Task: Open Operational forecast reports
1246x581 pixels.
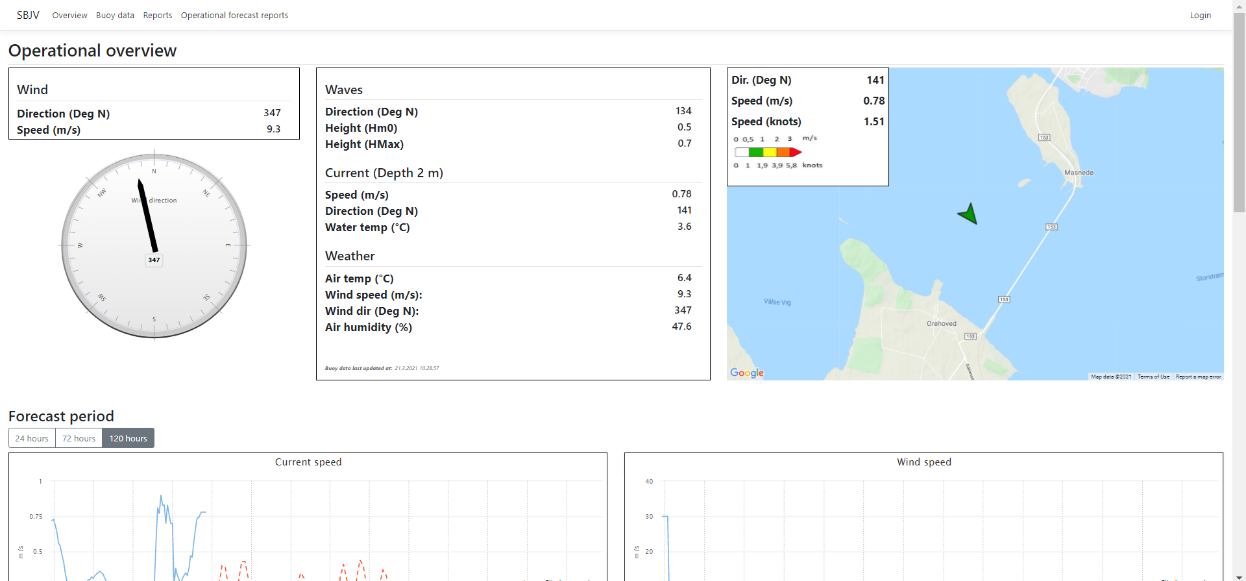Action: [x=234, y=15]
